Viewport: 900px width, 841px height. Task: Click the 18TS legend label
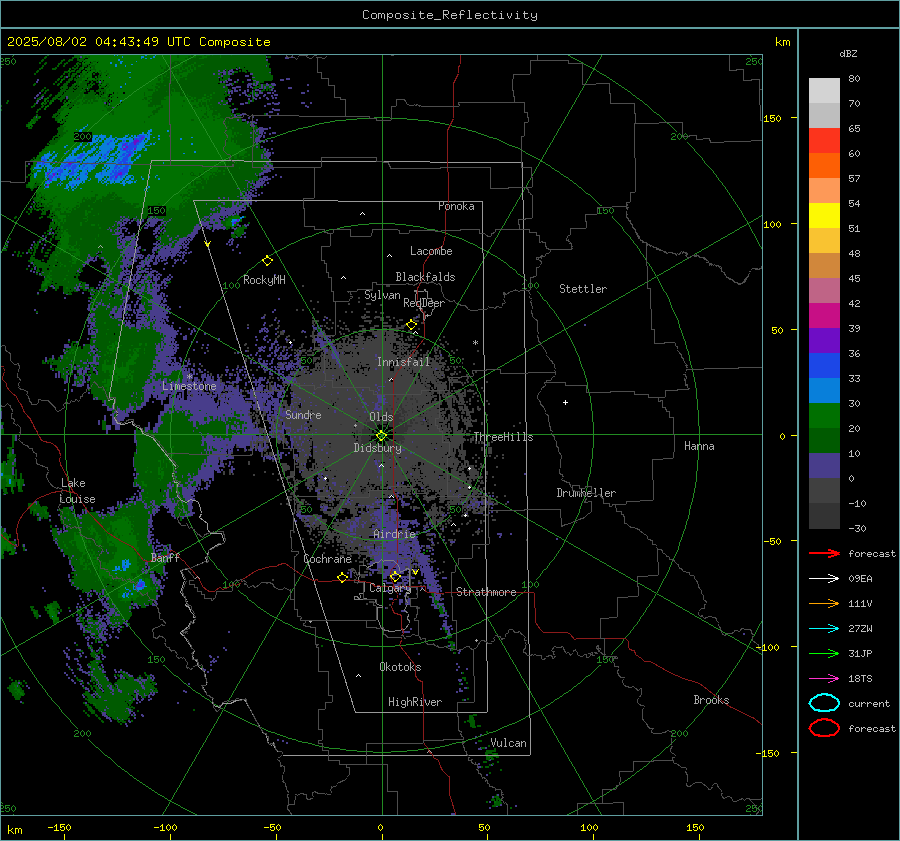click(x=860, y=679)
